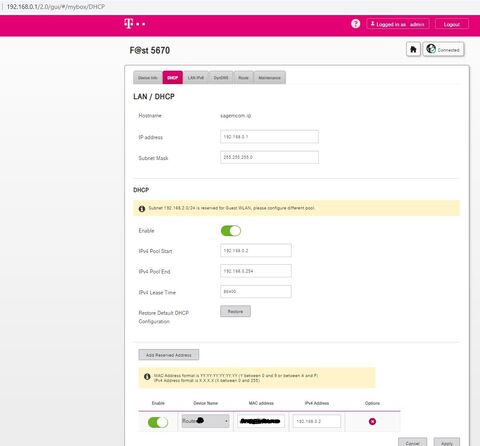The height and width of the screenshot is (446, 480).
Task: Click the IPv4 Pool Start field
Action: [256, 250]
